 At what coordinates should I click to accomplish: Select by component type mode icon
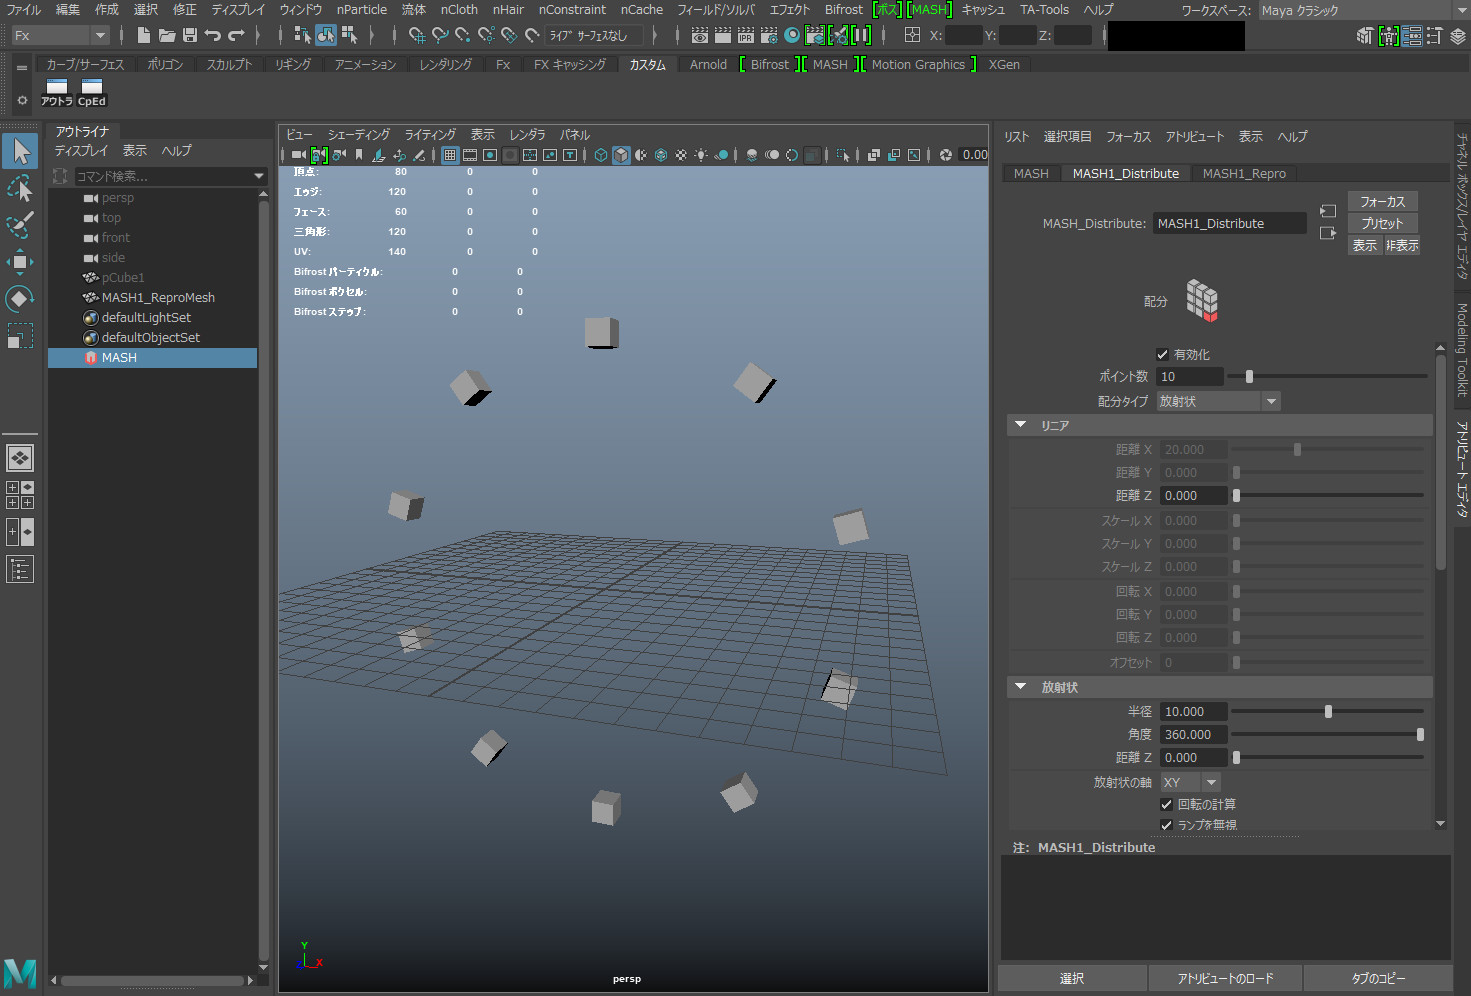point(349,35)
